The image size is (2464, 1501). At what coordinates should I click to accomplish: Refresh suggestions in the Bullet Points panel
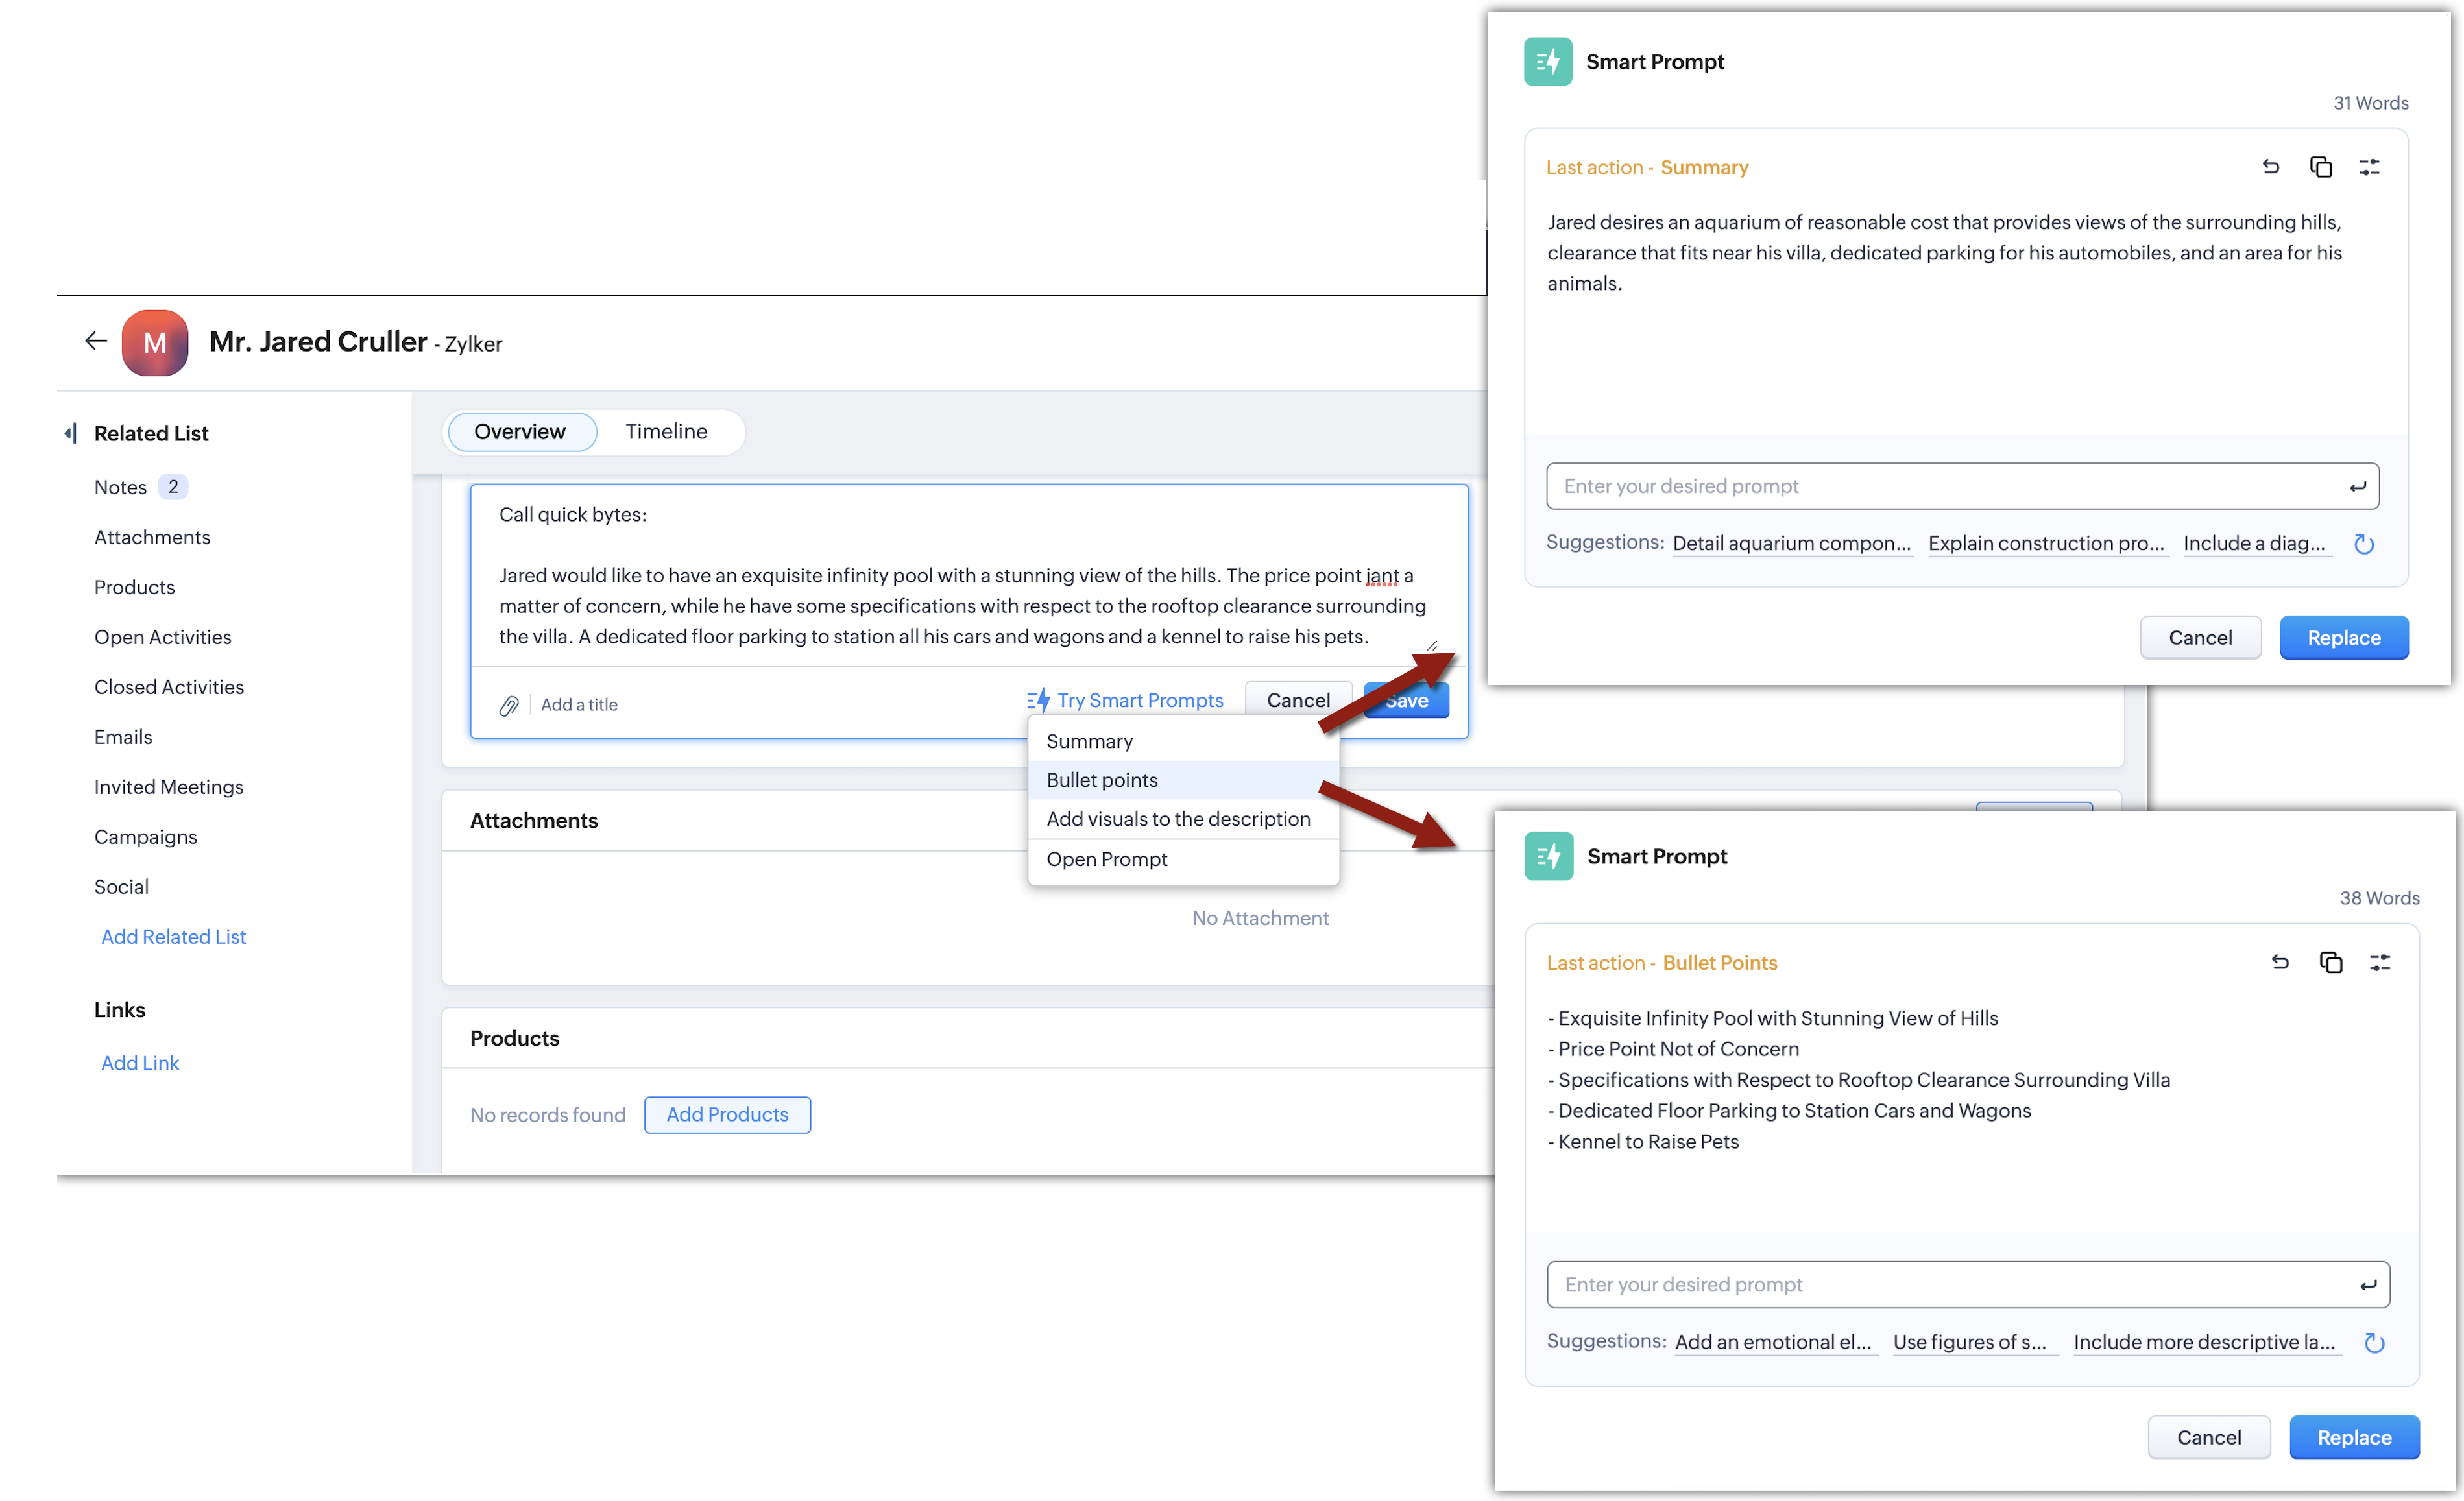coord(2374,1343)
